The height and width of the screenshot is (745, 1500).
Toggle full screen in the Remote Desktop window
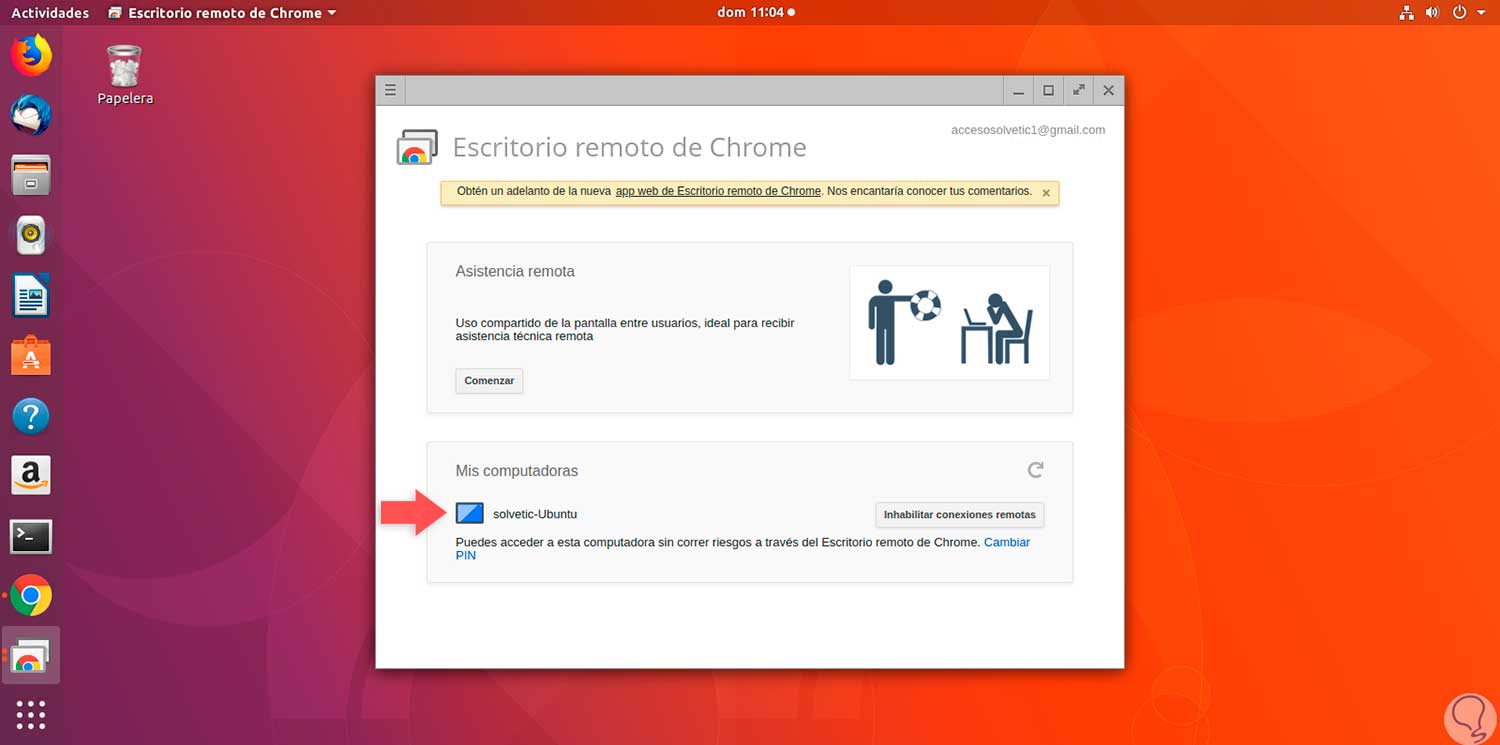pyautogui.click(x=1078, y=90)
